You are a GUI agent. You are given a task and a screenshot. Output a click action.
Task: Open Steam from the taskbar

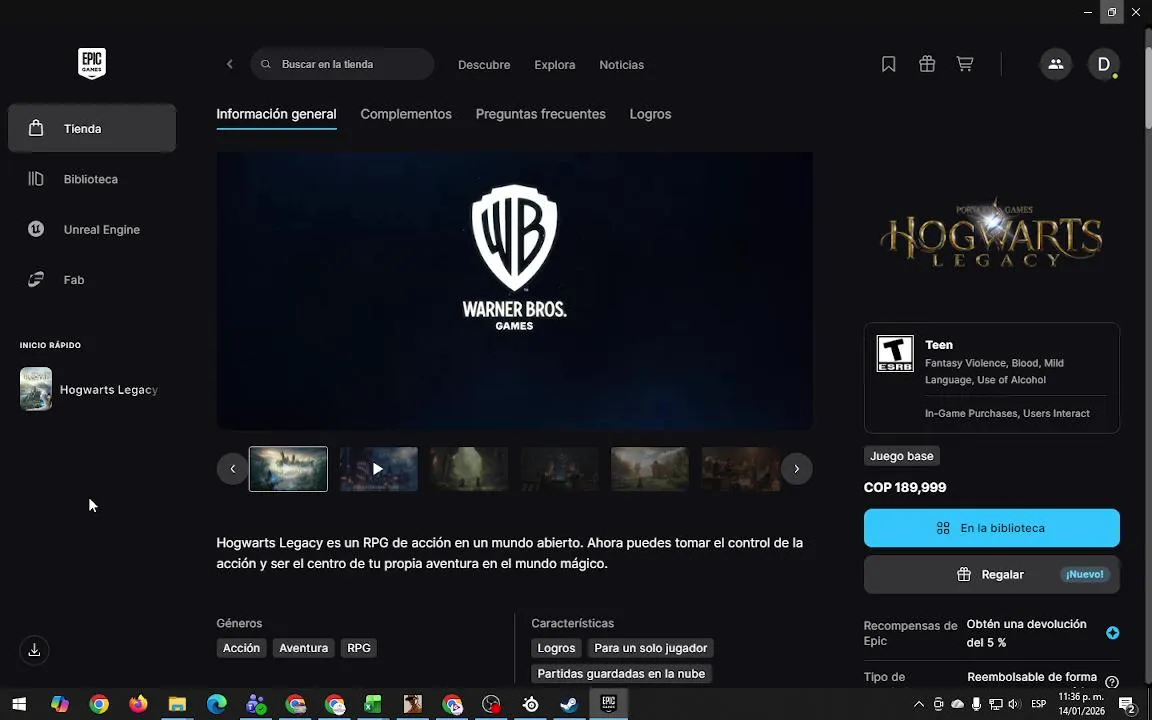(x=569, y=705)
